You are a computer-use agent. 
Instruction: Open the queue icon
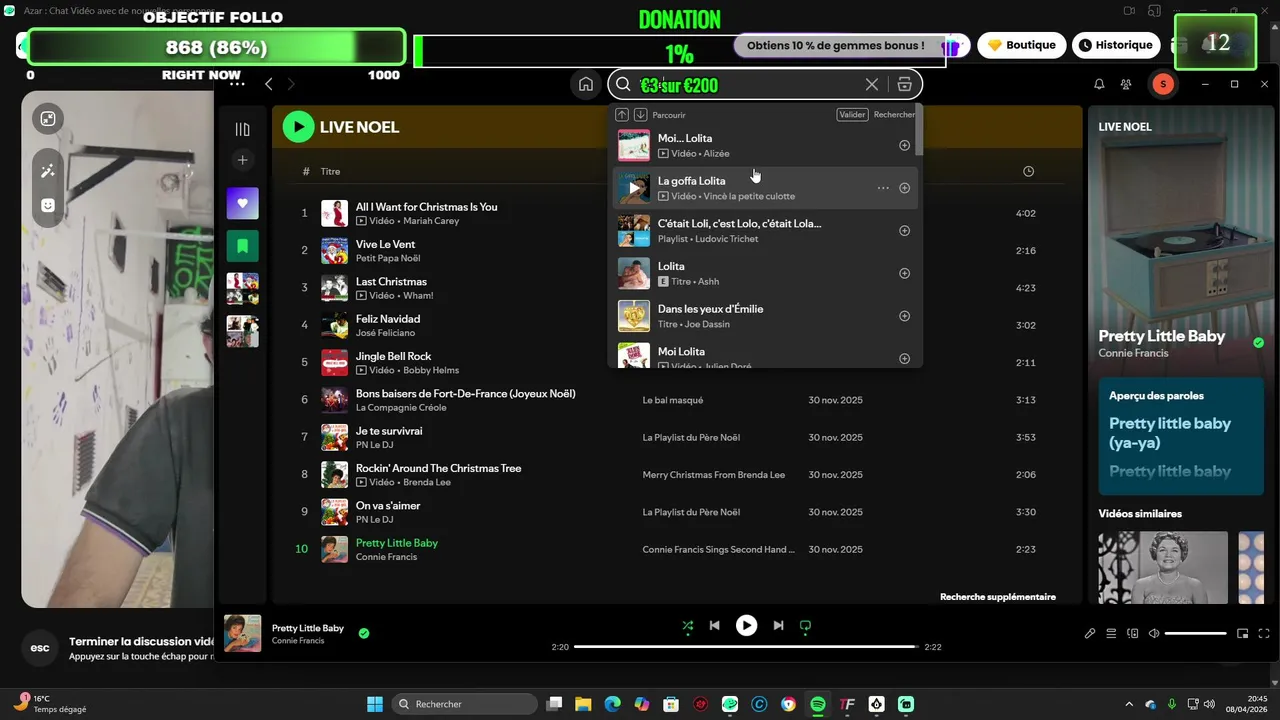click(x=1111, y=634)
